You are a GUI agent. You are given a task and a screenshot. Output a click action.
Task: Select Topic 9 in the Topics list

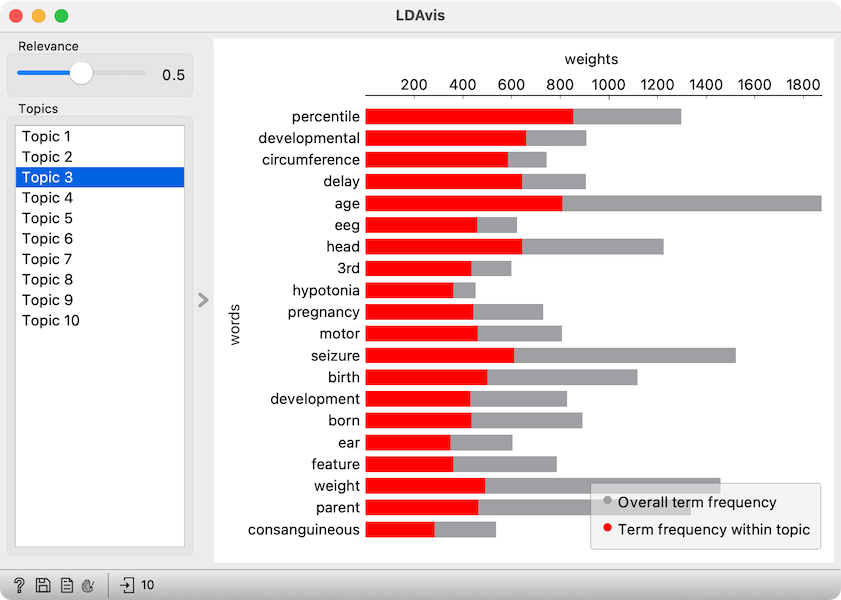100,300
